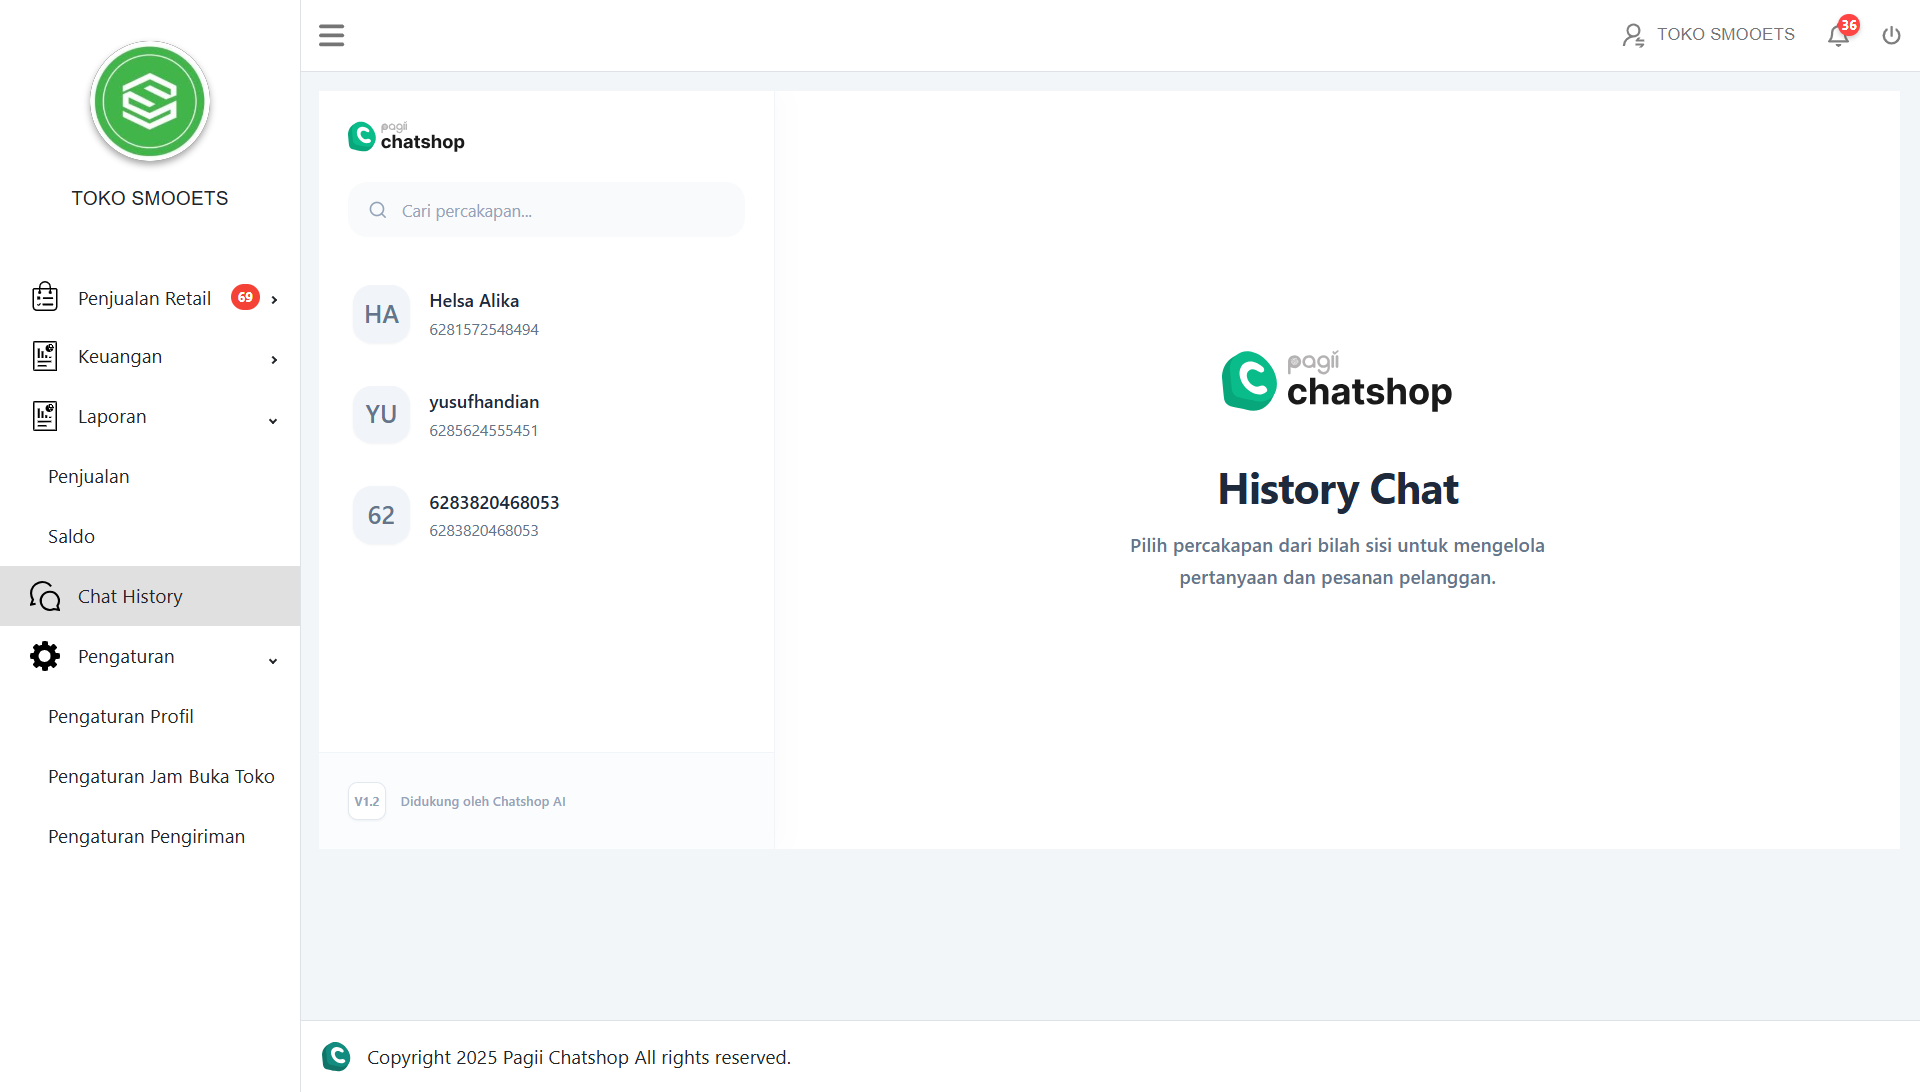Open Pengaturan Jam Buka Toko
This screenshot has height=1092, width=1920.
[161, 776]
